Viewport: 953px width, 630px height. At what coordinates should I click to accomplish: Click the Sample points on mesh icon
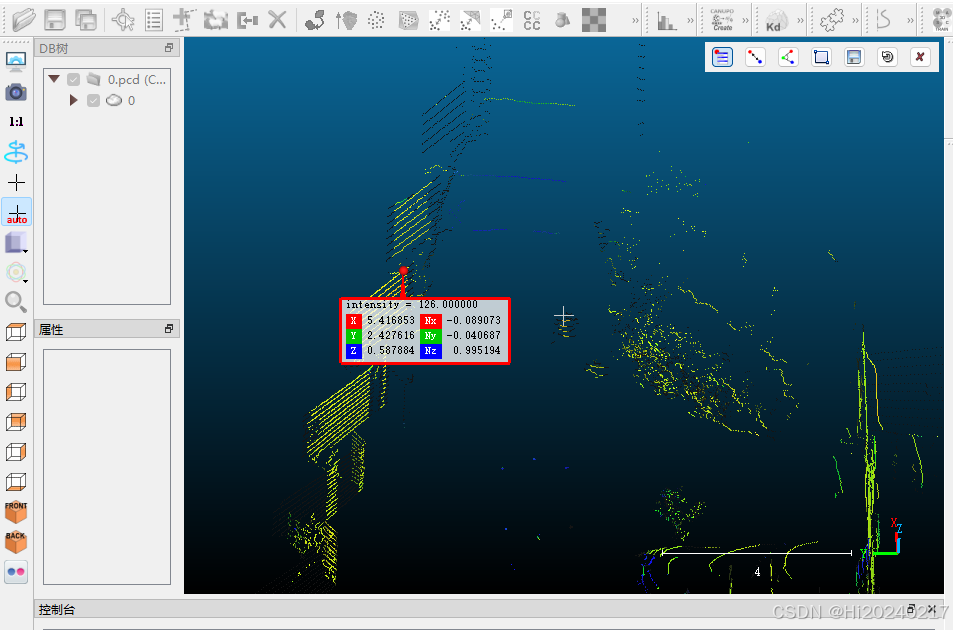point(408,20)
